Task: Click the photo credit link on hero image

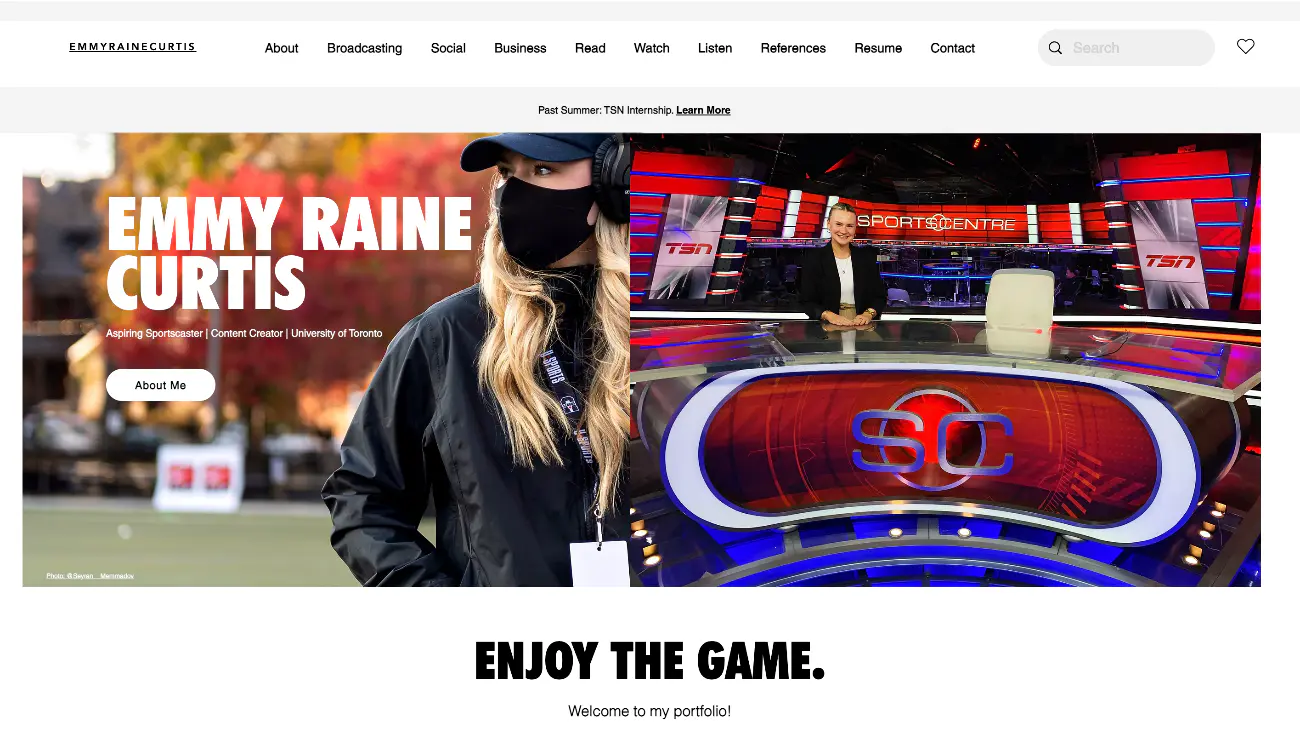Action: point(90,576)
